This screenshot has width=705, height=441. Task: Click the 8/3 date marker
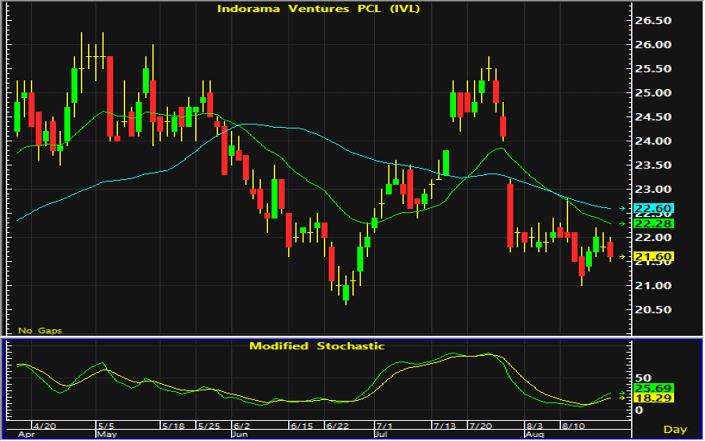coord(535,426)
